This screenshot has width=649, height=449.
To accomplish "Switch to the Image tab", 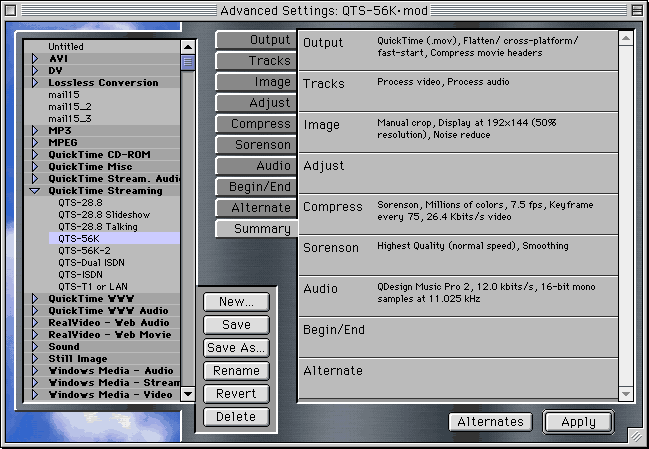I will point(256,82).
